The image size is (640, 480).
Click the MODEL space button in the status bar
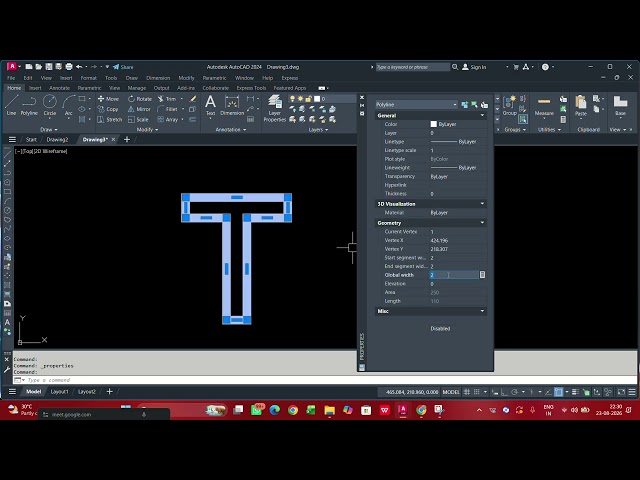[451, 392]
